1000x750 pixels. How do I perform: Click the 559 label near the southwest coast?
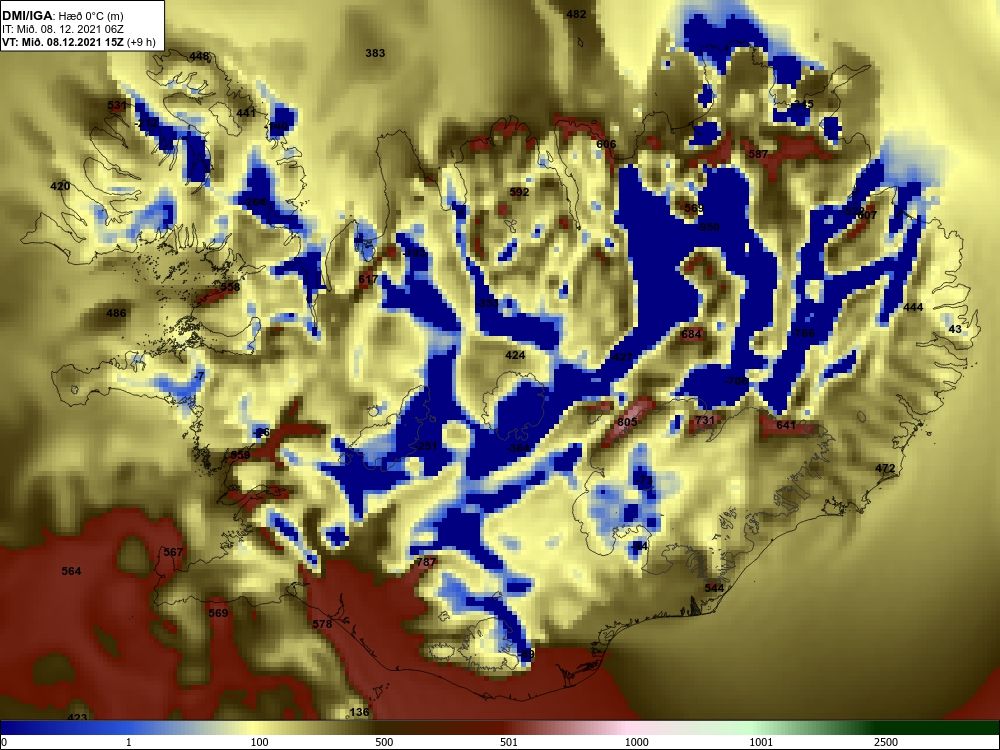point(240,455)
